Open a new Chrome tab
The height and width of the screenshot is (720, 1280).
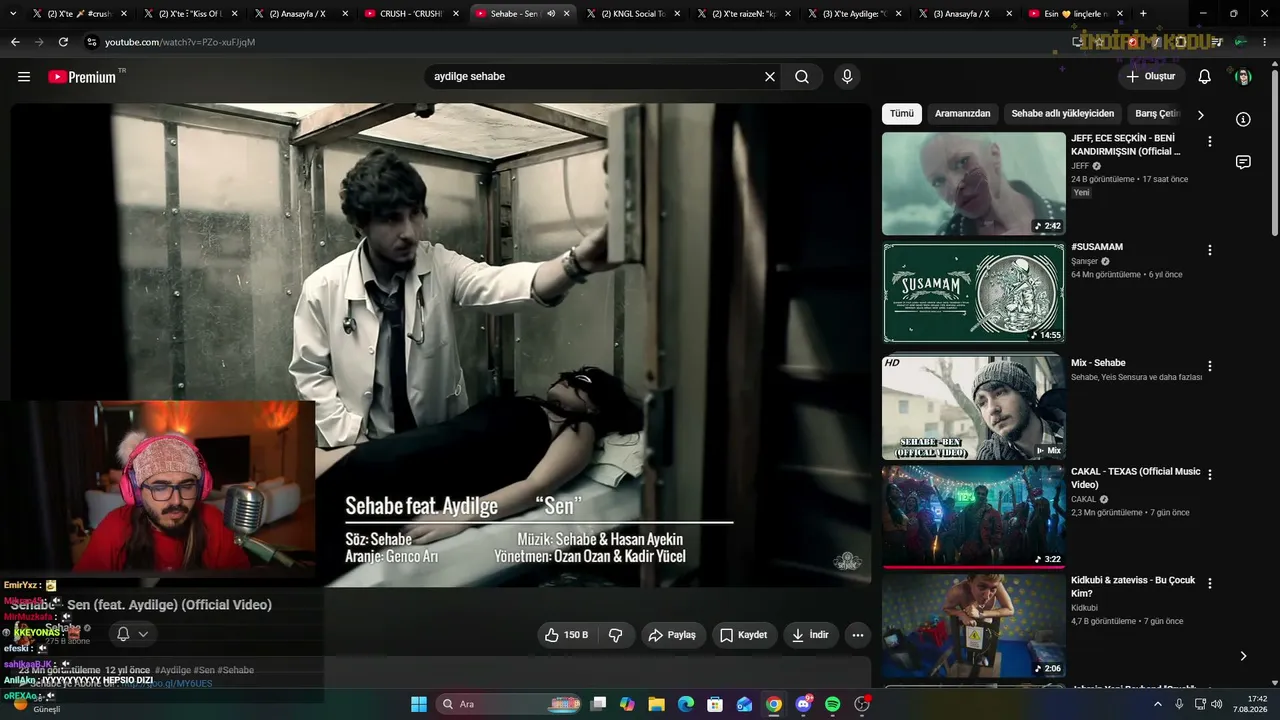click(1143, 14)
